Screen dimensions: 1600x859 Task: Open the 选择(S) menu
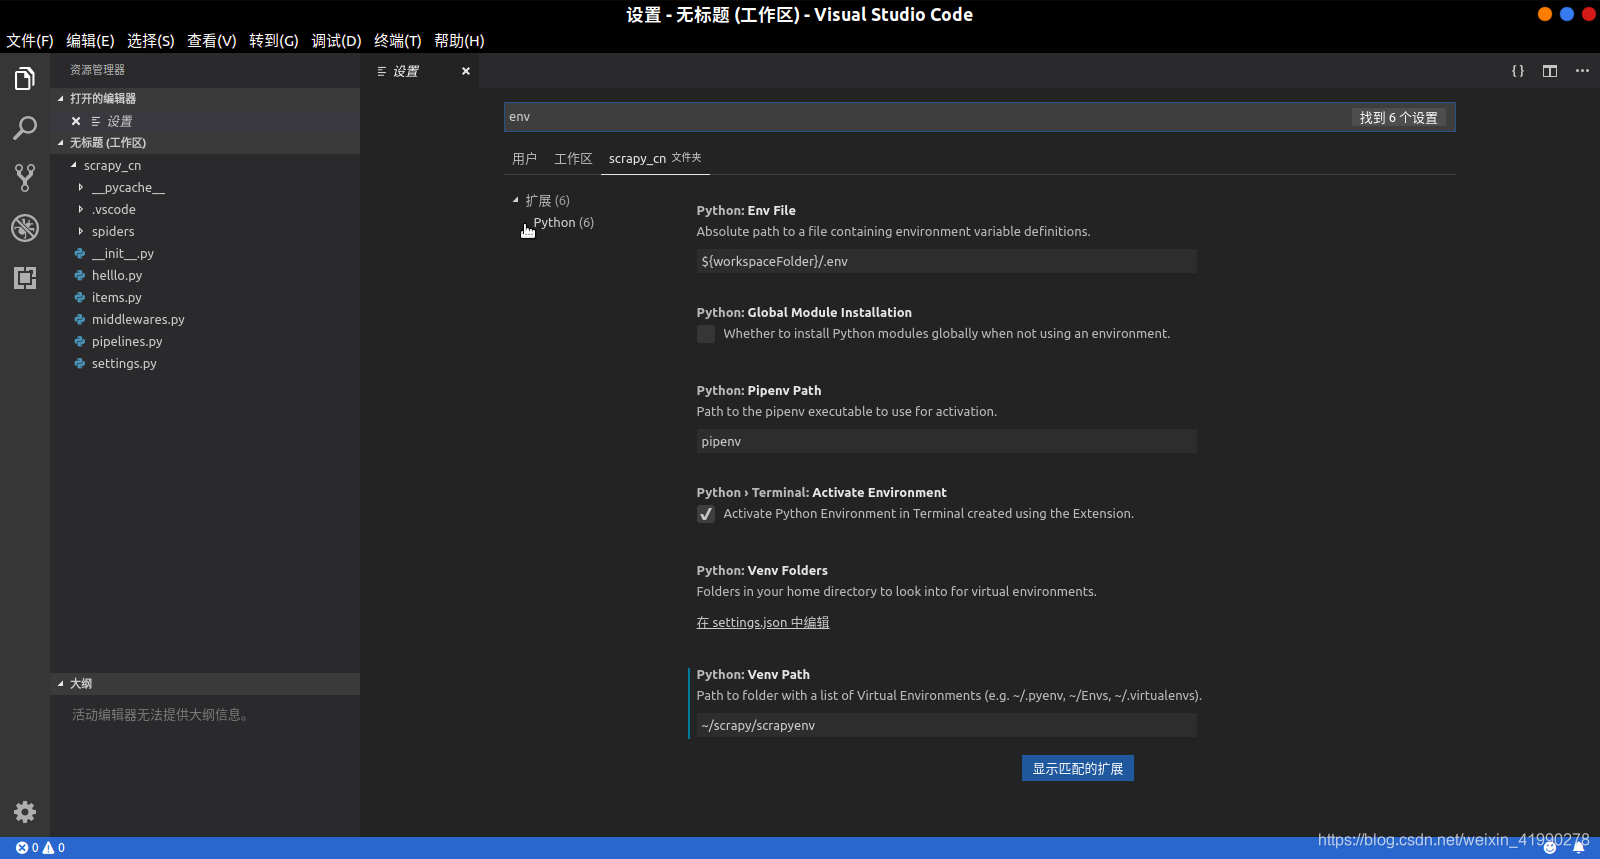point(151,41)
